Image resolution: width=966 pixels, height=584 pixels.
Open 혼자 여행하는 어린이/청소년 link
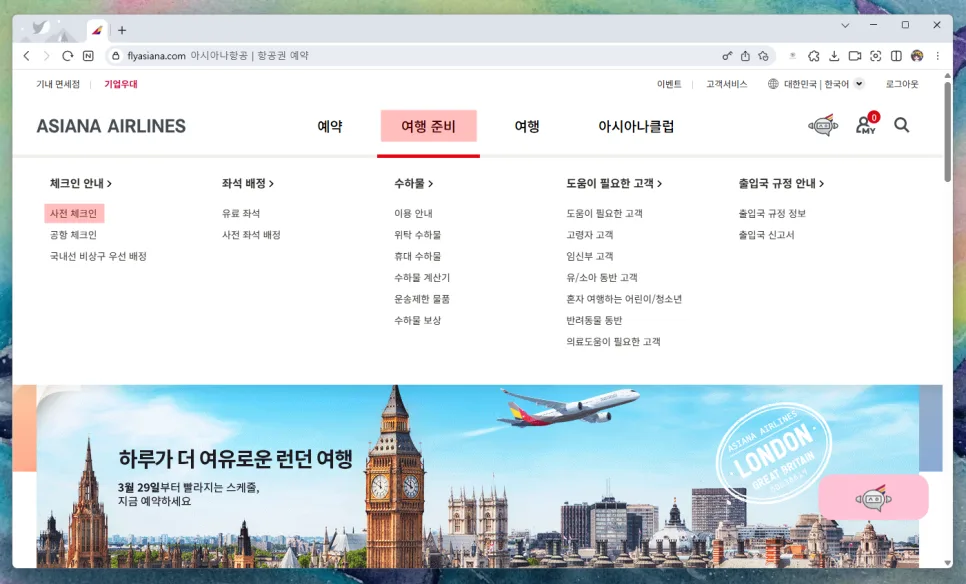pos(624,299)
